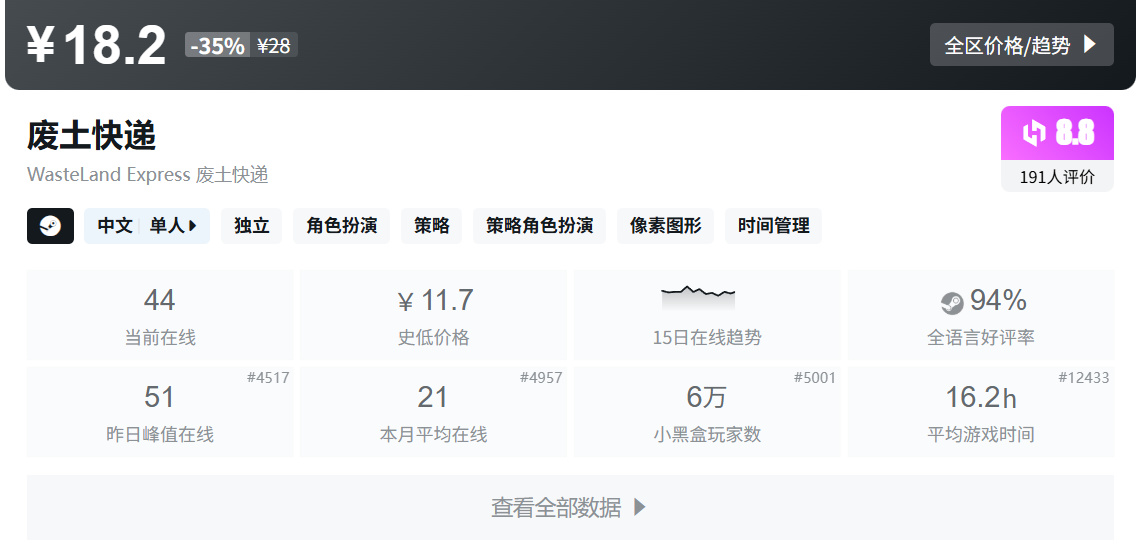
Task: Click the original price ¥28 text
Action: (274, 45)
